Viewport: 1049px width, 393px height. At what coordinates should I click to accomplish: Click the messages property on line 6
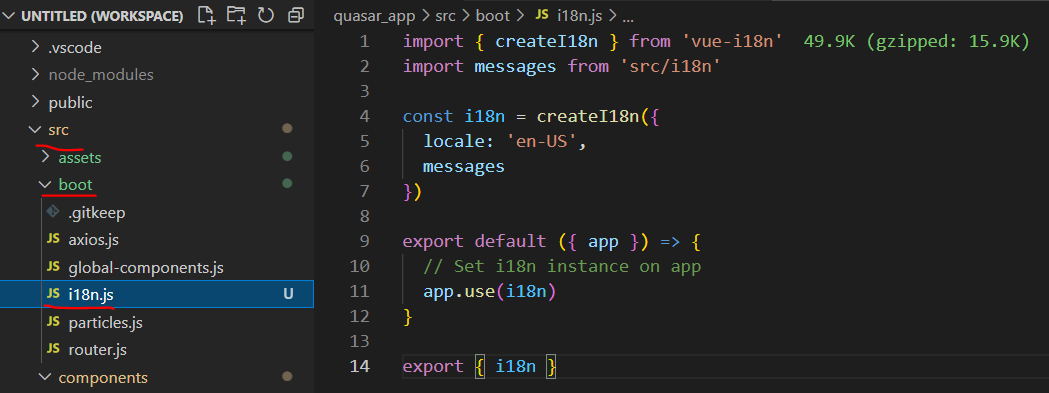[x=464, y=167]
